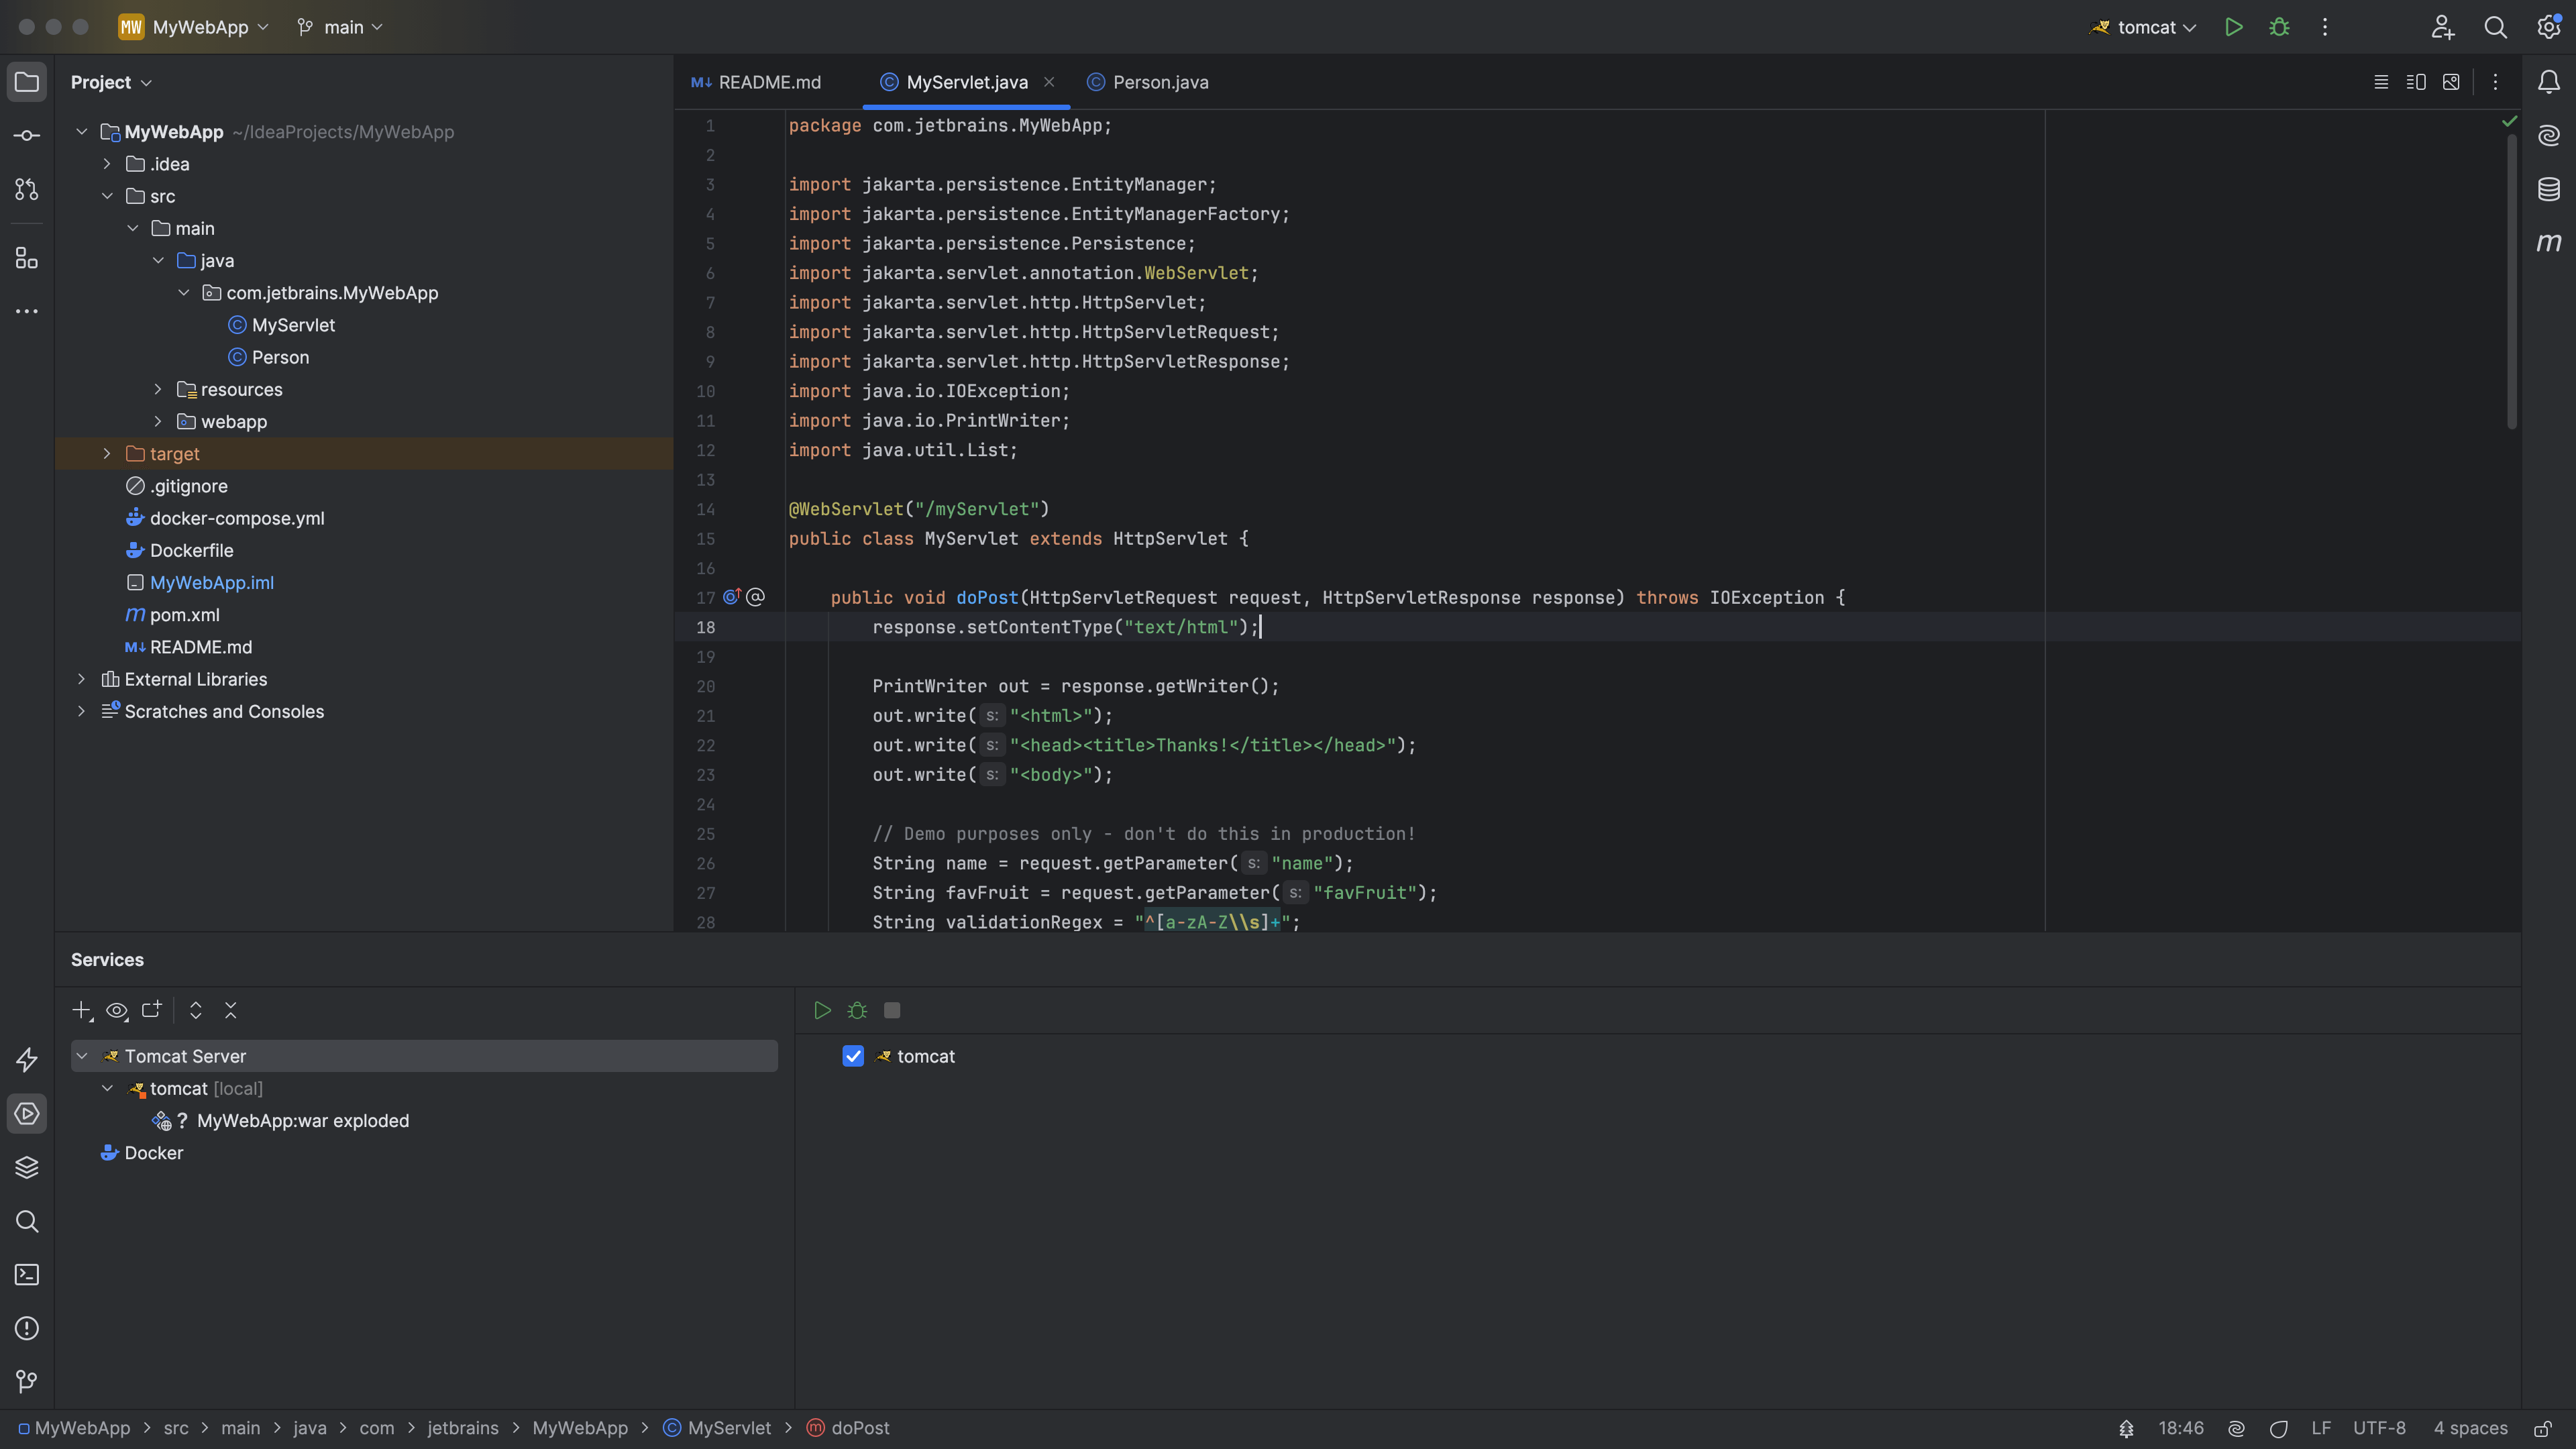The height and width of the screenshot is (1449, 2576).
Task: Collapse the src folder in Project tree
Action: pos(107,196)
